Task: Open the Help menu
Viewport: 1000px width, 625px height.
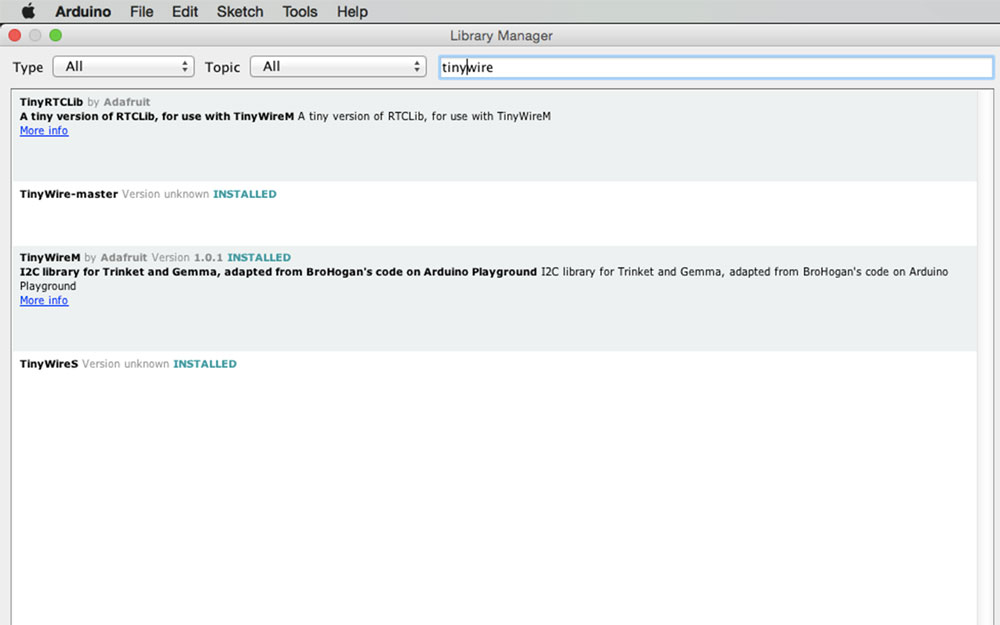Action: (x=352, y=11)
